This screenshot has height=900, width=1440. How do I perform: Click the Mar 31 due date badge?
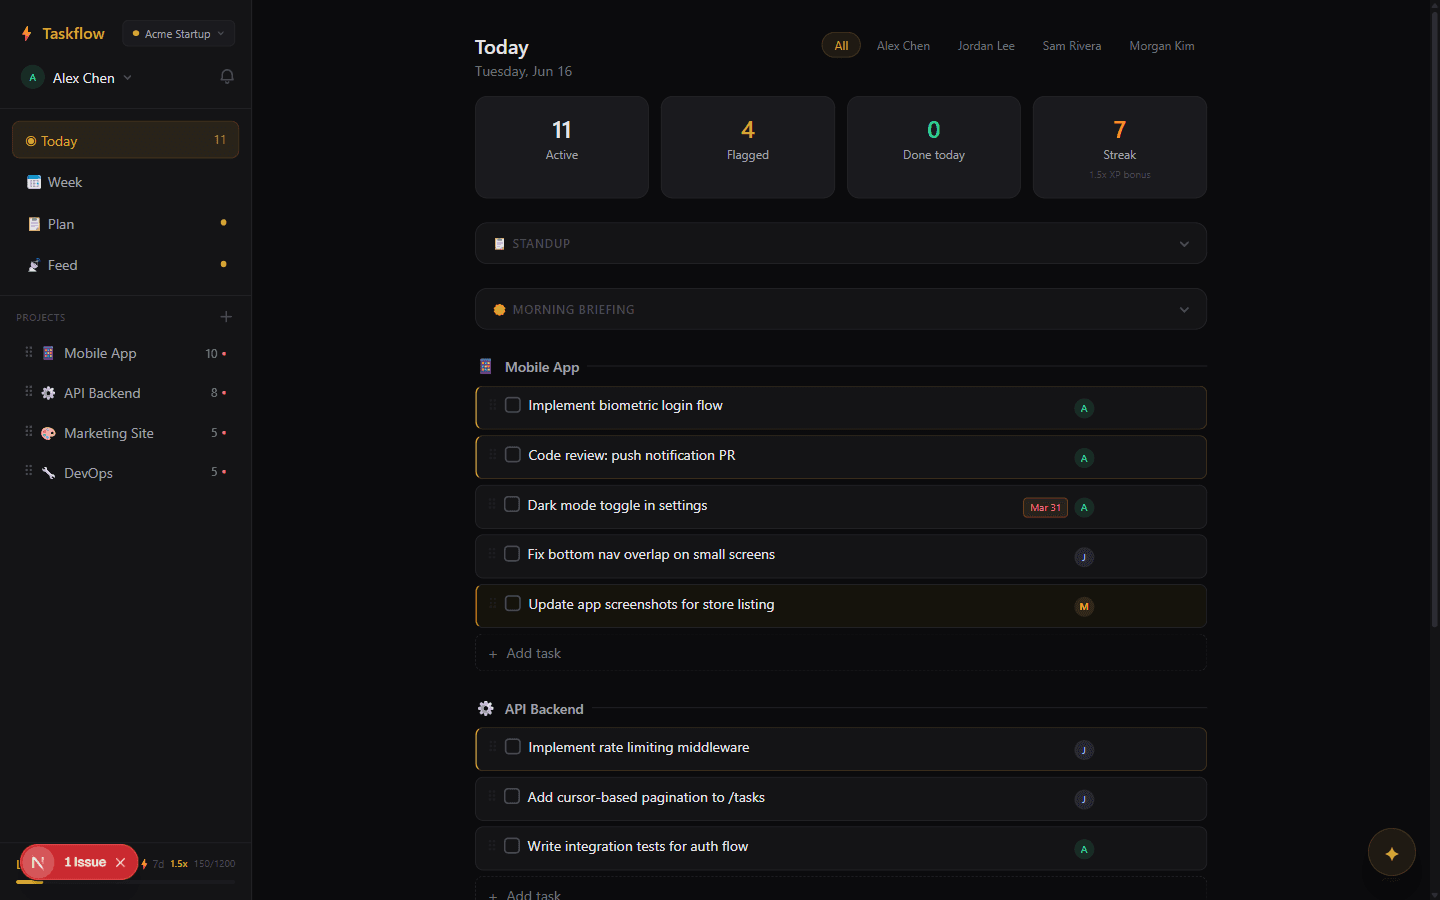1045,507
